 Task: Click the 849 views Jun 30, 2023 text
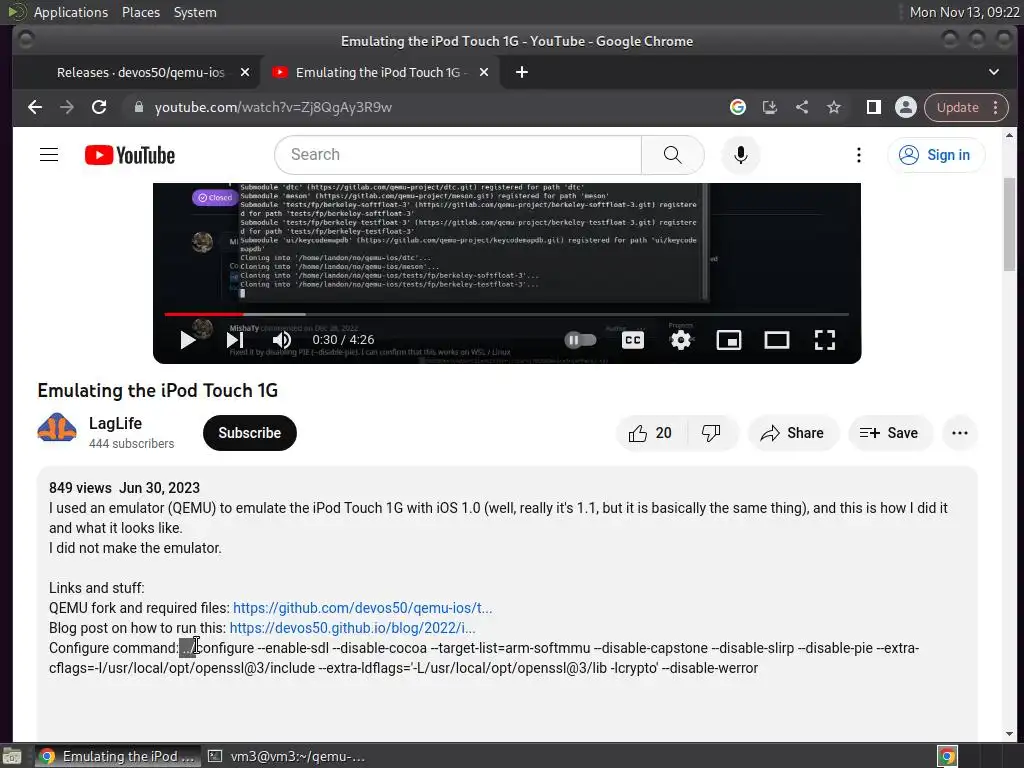pyautogui.click(x=124, y=488)
